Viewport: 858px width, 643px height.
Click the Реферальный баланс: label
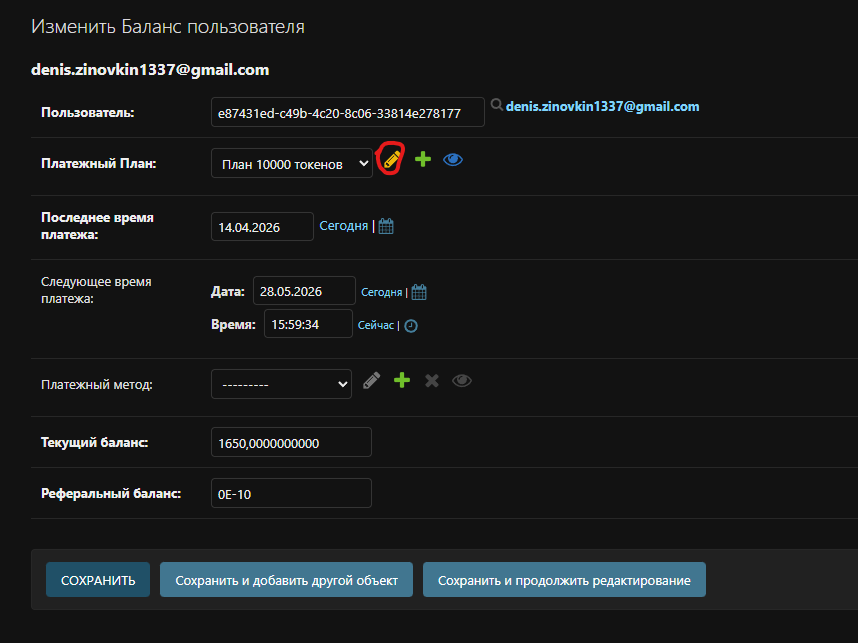(x=111, y=493)
